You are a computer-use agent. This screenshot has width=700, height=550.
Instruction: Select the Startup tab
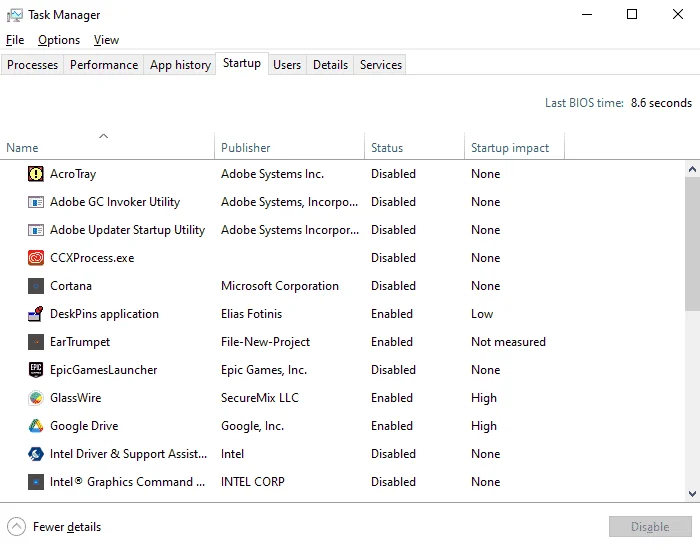click(x=242, y=63)
